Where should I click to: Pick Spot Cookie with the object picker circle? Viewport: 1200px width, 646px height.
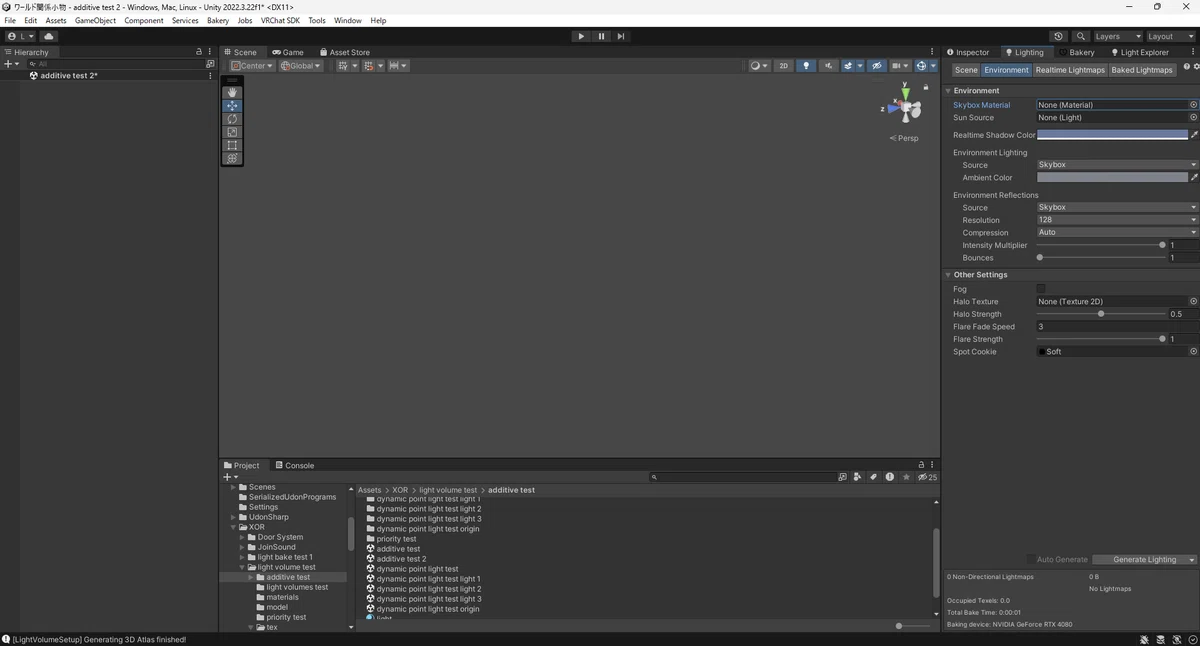(1193, 352)
